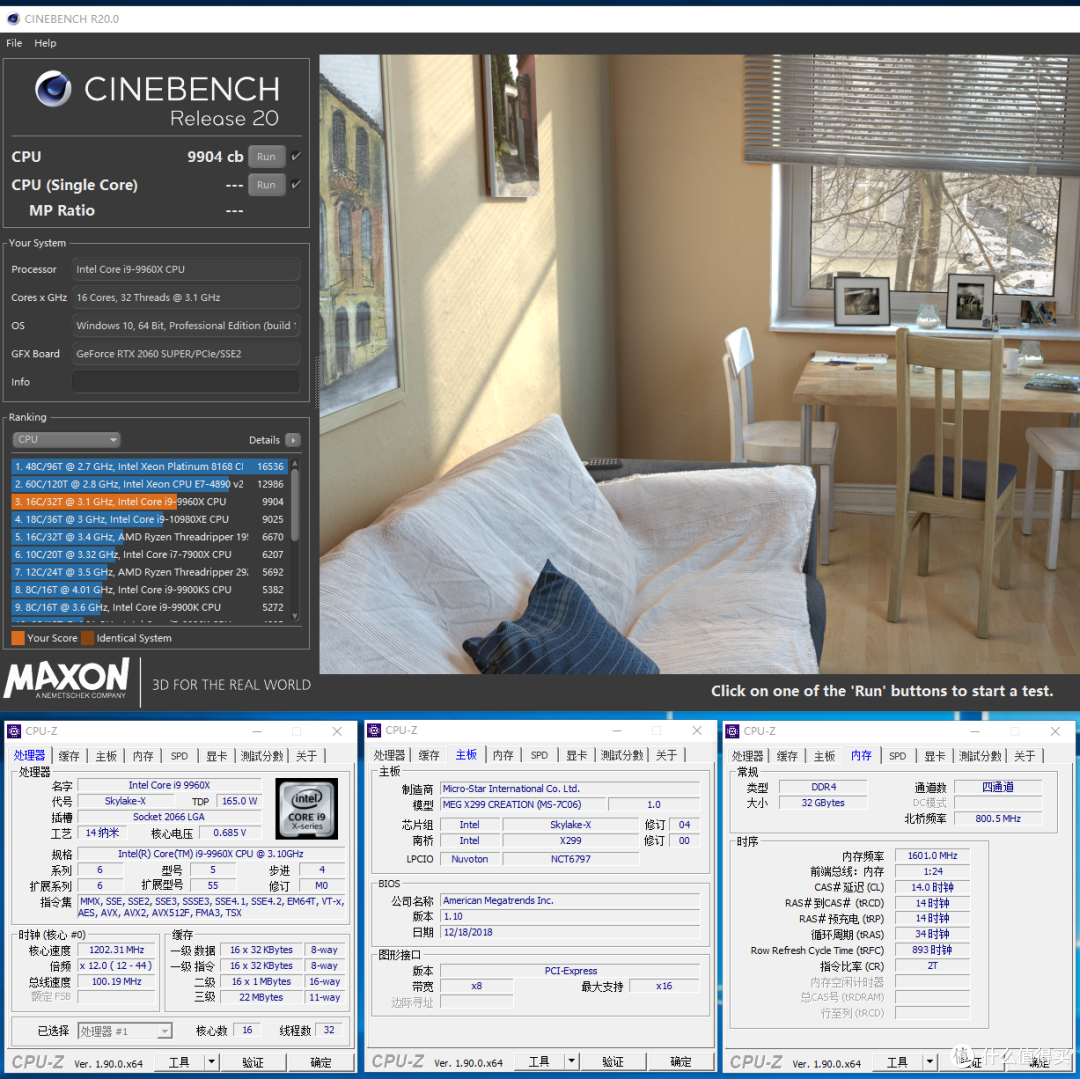This screenshot has width=1080, height=1079.
Task: Click the Identical System brown legend swatch
Action: 87,638
